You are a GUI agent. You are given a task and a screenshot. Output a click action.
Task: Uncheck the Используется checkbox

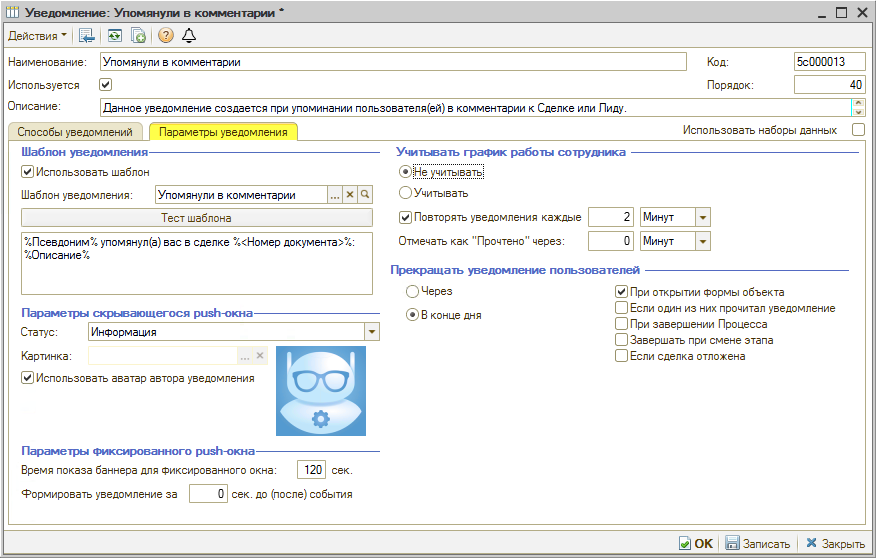point(106,85)
